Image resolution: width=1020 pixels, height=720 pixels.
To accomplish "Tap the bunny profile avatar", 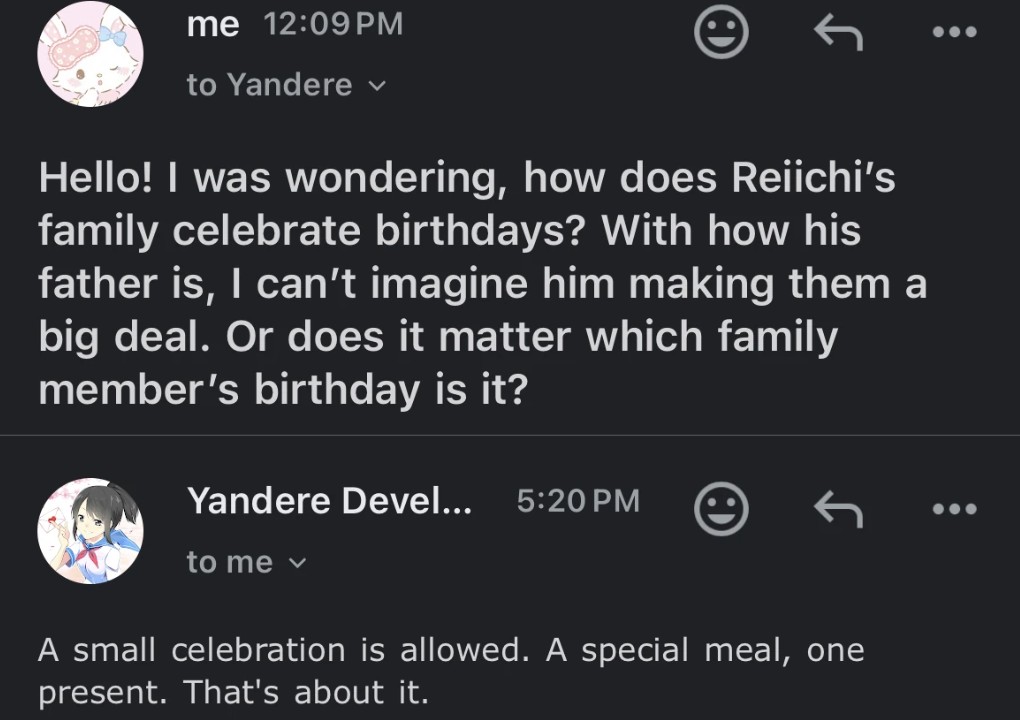I will (x=90, y=54).
